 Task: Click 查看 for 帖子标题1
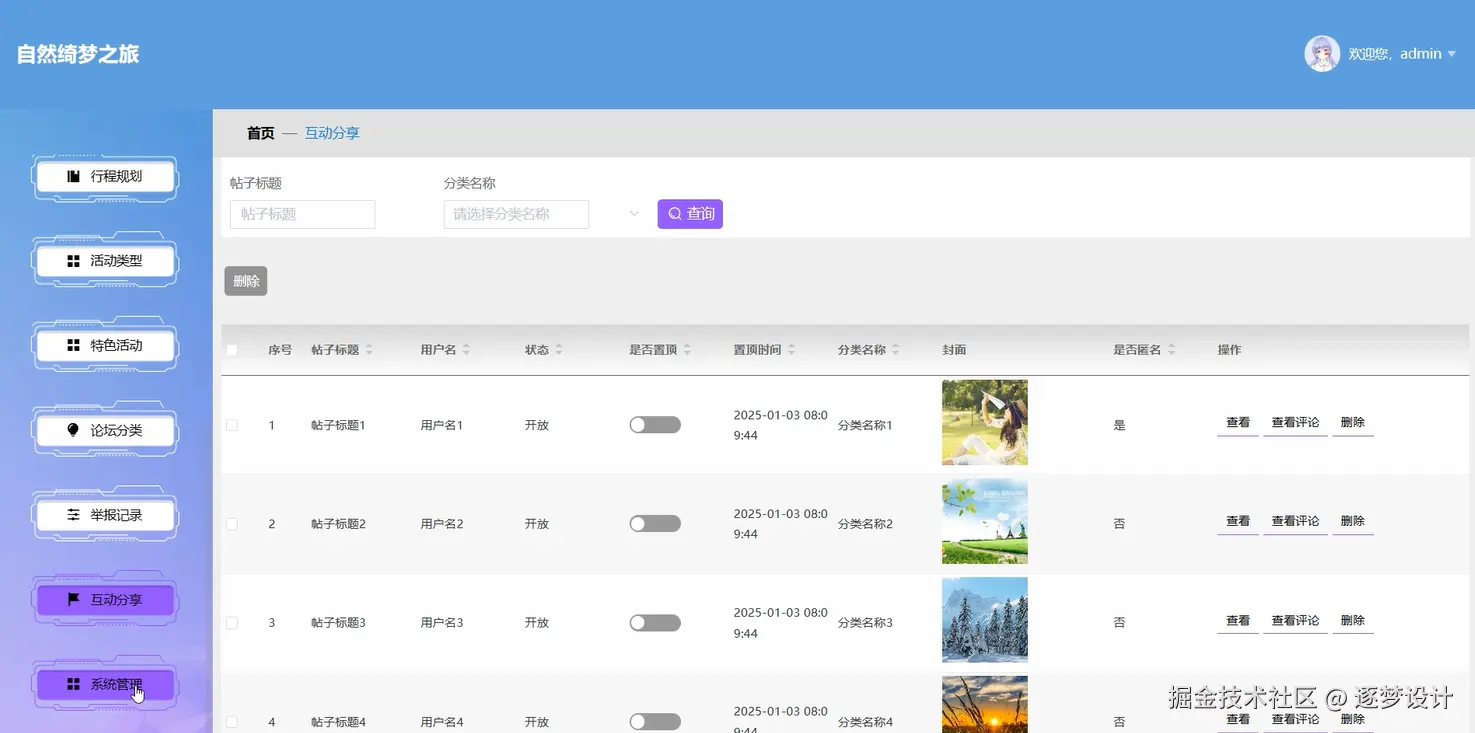[x=1238, y=423]
